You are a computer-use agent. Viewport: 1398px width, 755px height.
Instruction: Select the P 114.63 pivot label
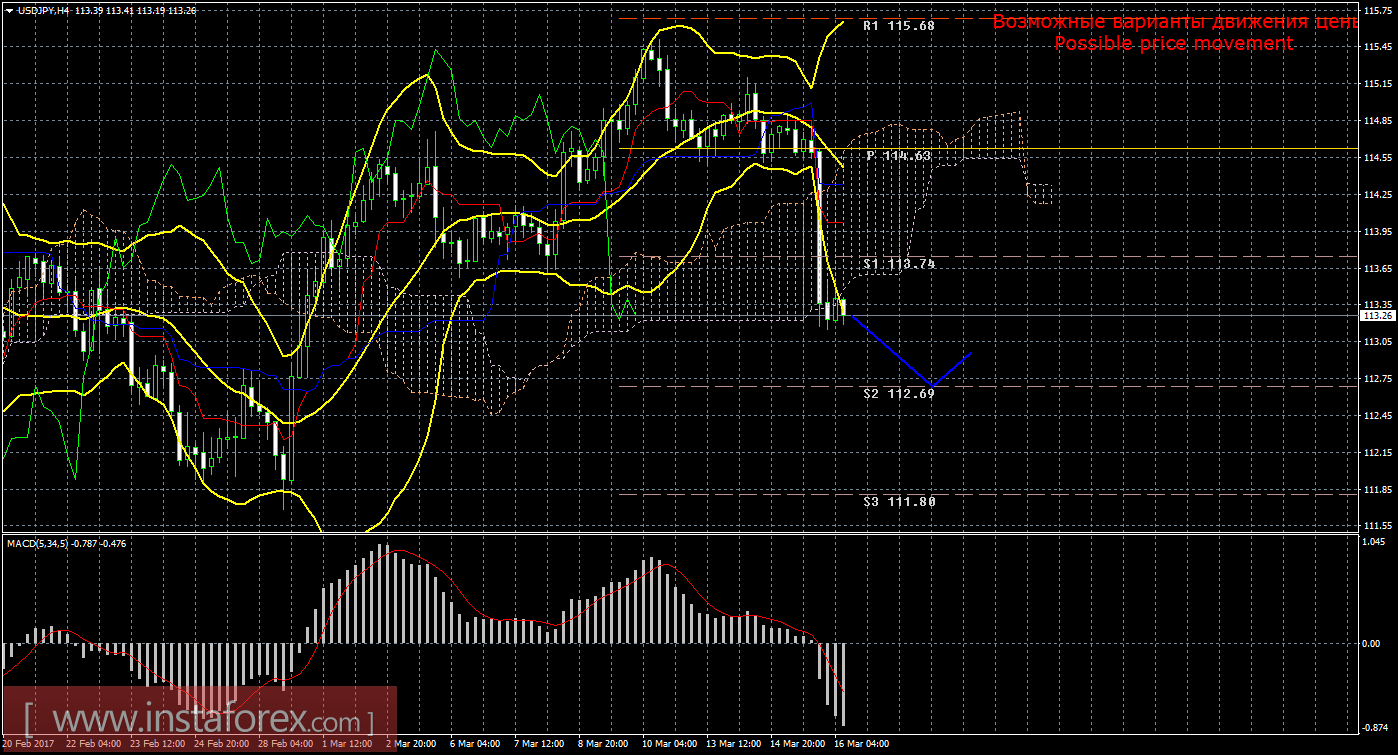click(x=898, y=156)
